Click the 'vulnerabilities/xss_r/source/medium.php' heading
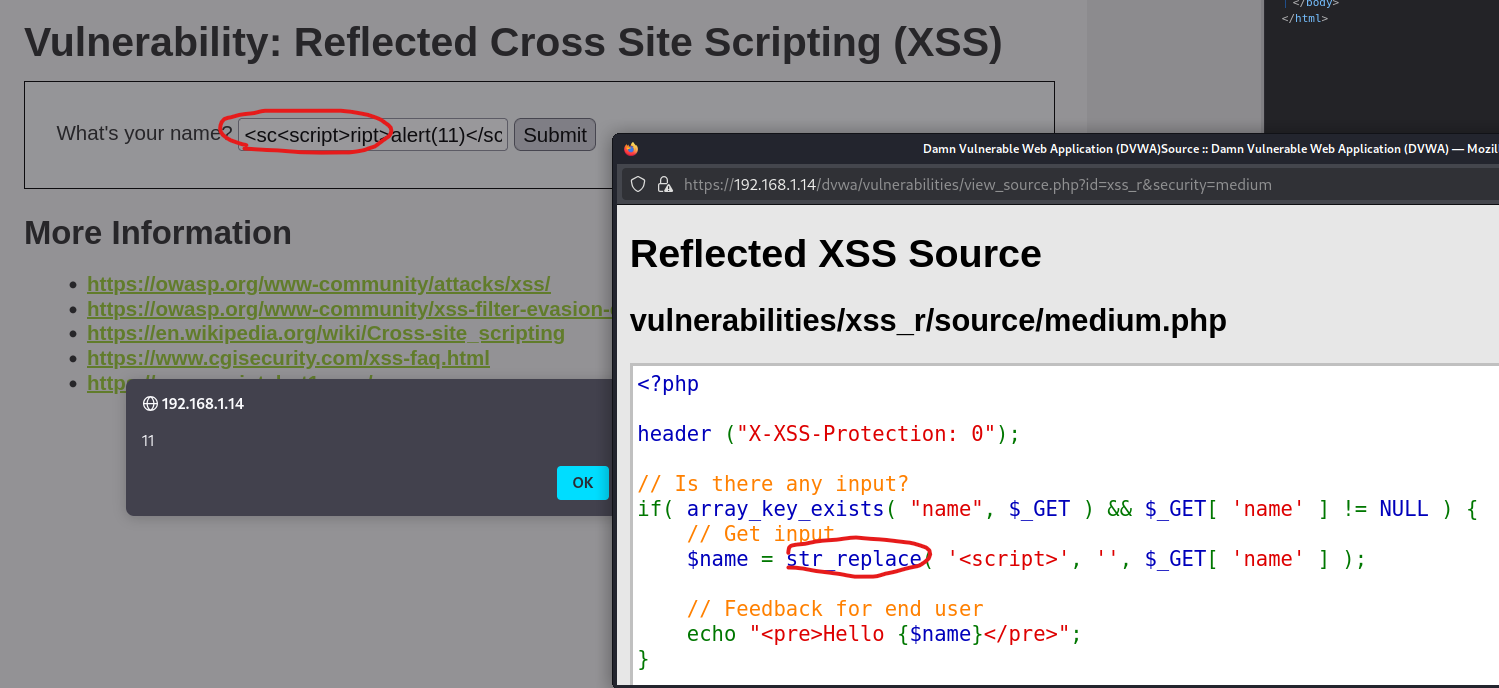The height and width of the screenshot is (688, 1499). [x=928, y=321]
